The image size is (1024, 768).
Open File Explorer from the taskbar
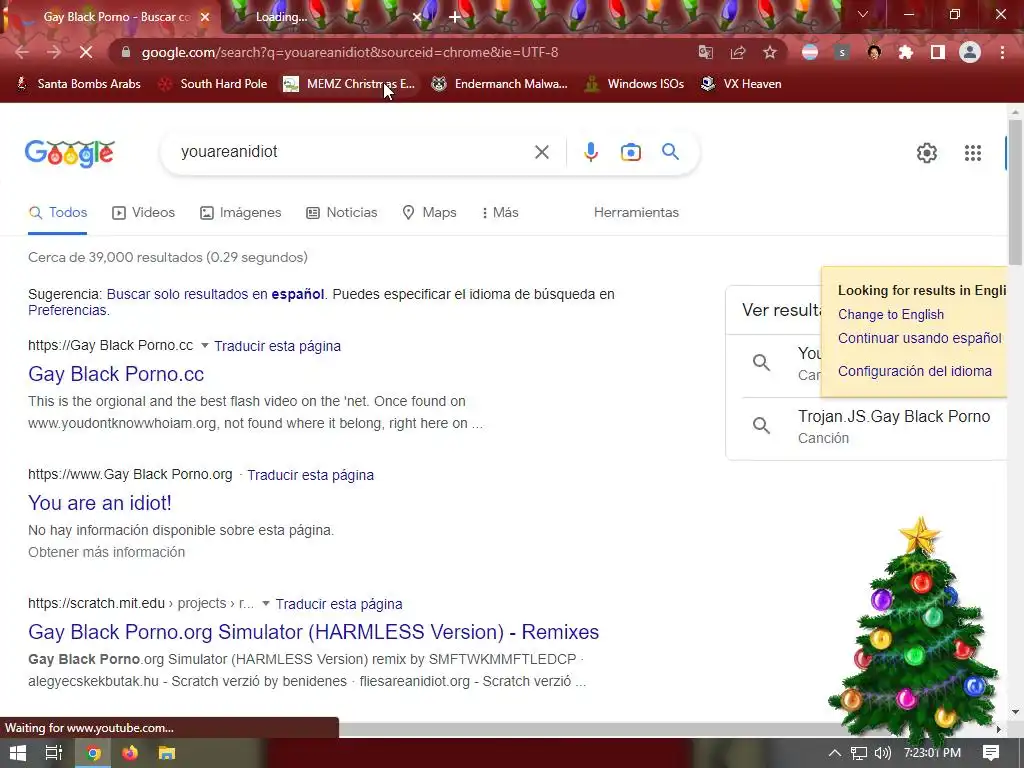coord(167,753)
